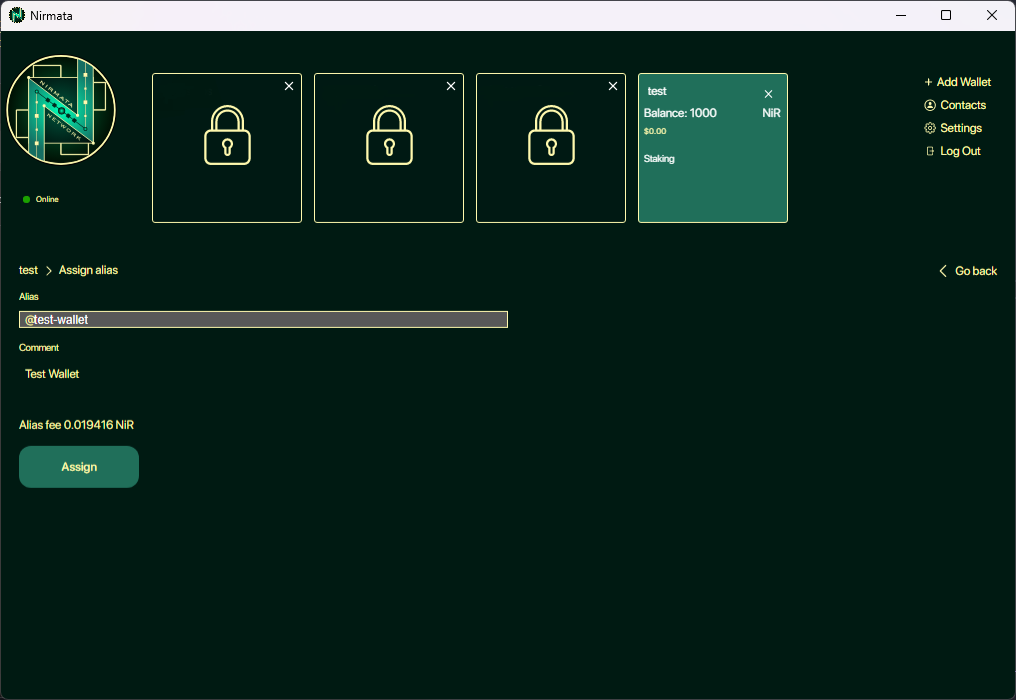
Task: Click the Nirmata Network logo
Action: click(x=61, y=110)
